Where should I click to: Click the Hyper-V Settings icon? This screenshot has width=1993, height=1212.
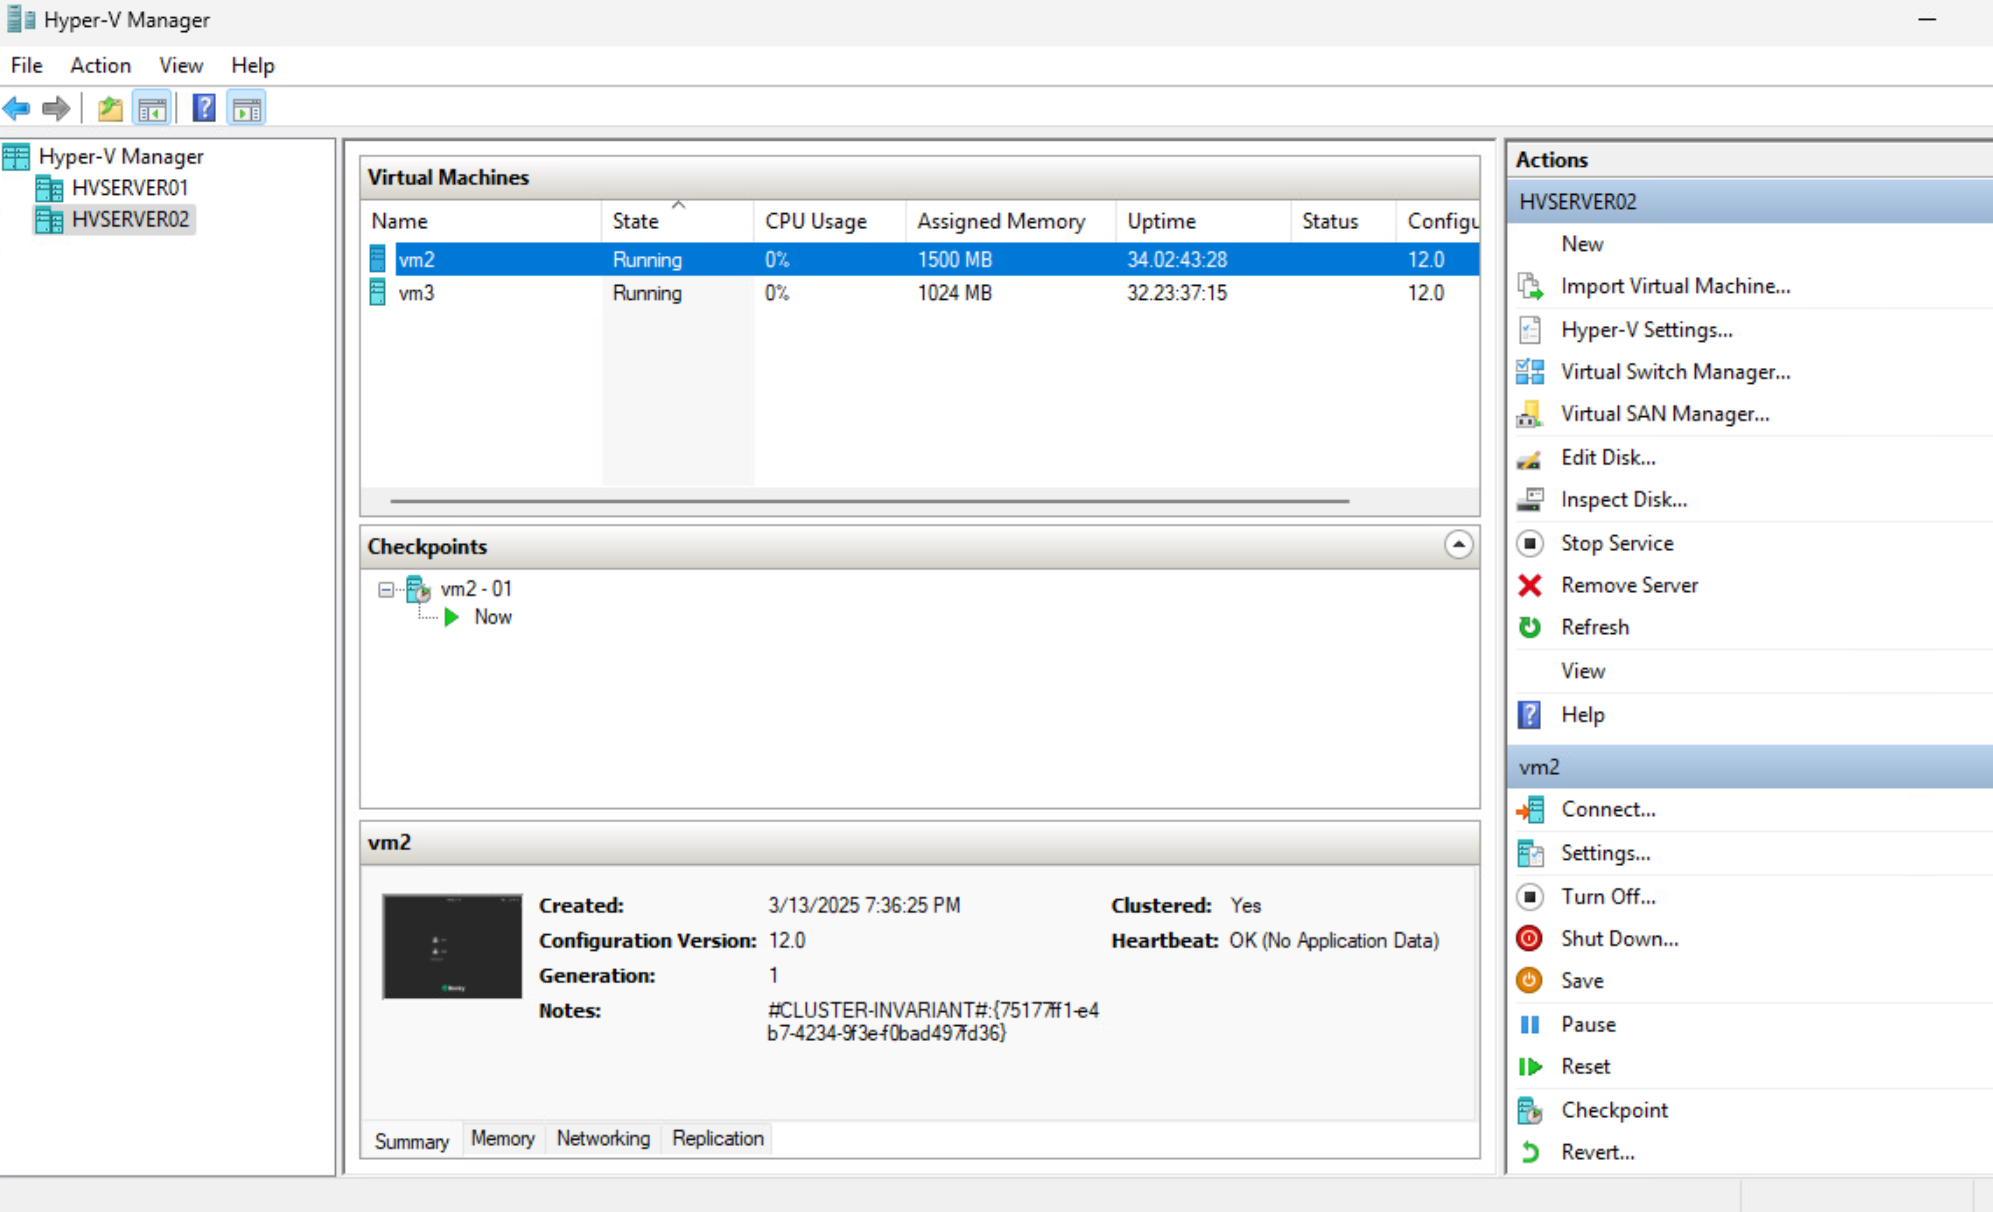(x=1530, y=330)
